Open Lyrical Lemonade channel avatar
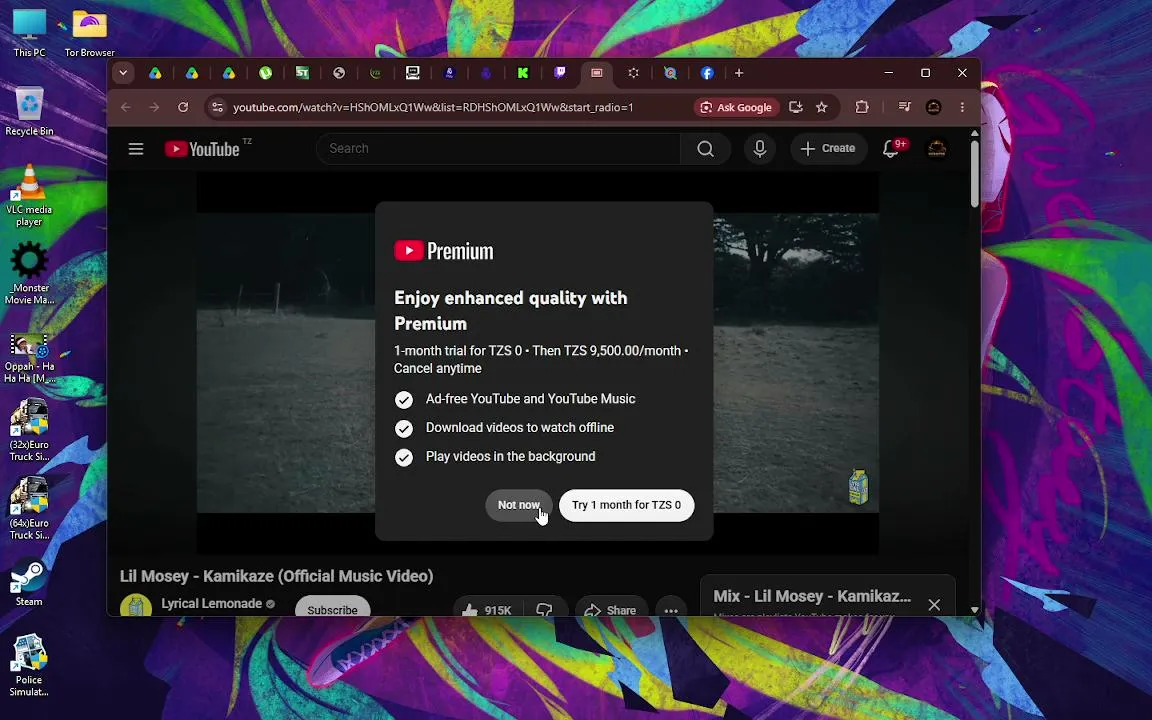Screen dimensions: 1152x720 [x=136, y=605]
